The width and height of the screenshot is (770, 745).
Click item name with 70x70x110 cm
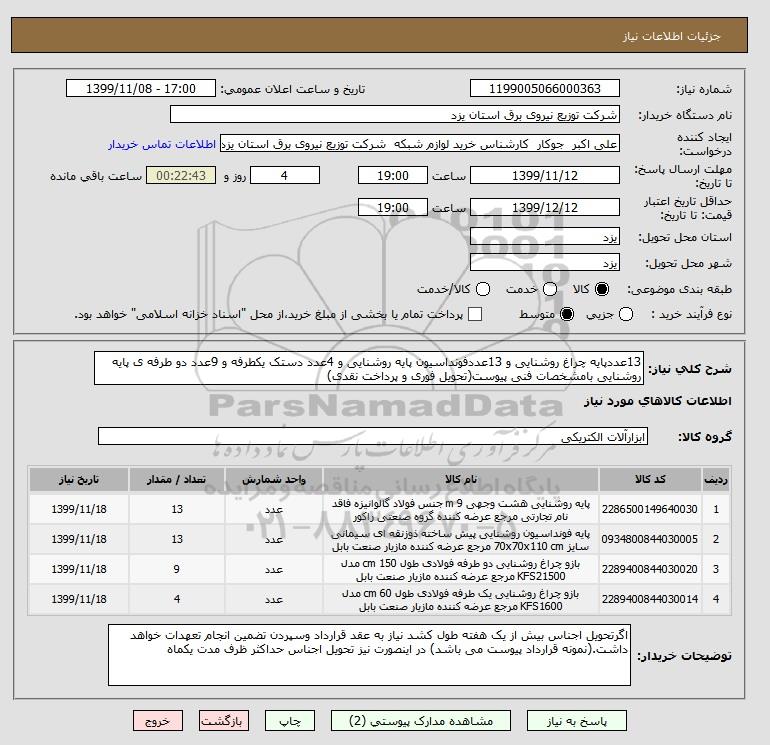461,540
